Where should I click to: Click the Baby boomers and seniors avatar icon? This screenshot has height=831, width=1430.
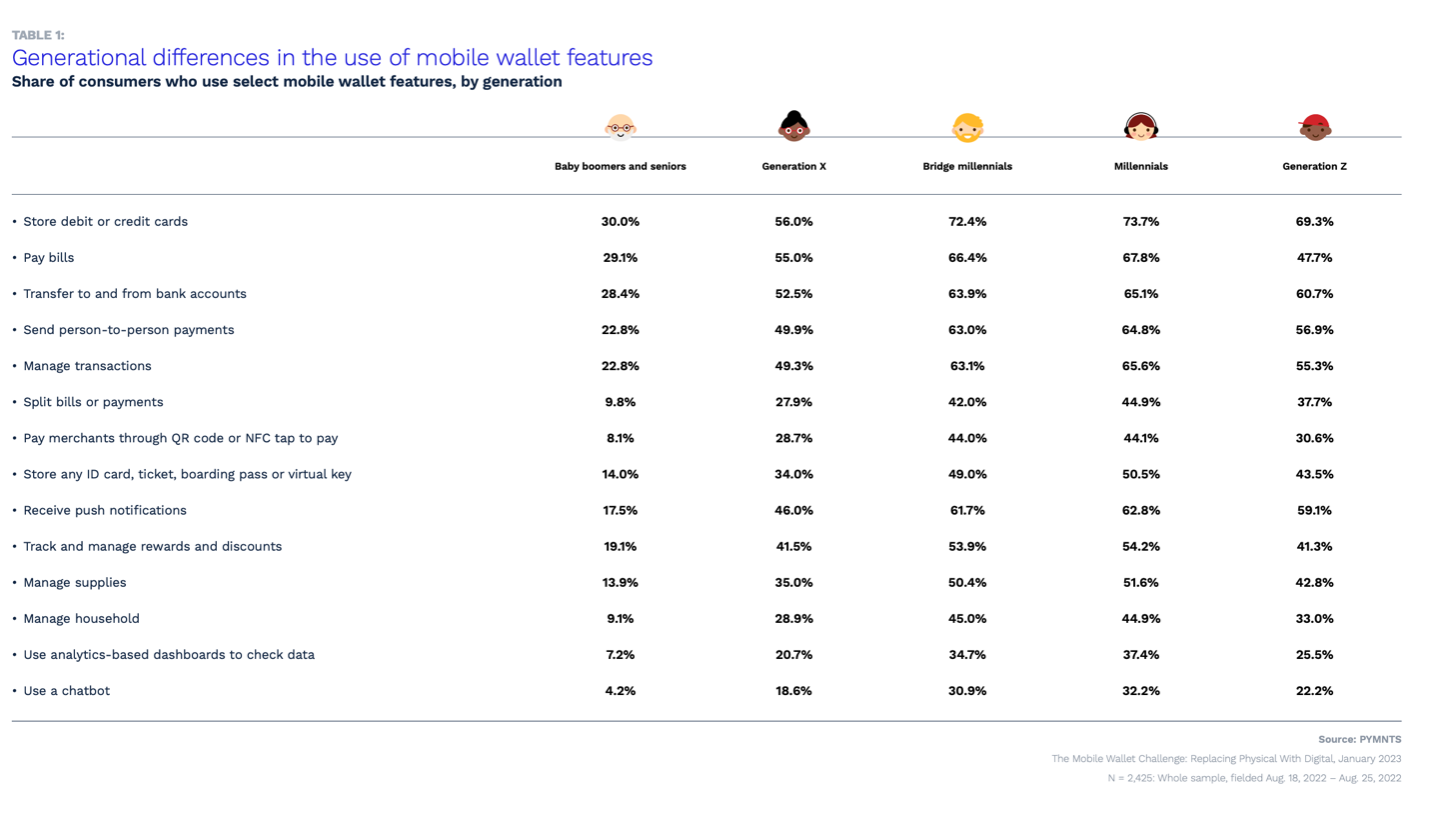620,126
